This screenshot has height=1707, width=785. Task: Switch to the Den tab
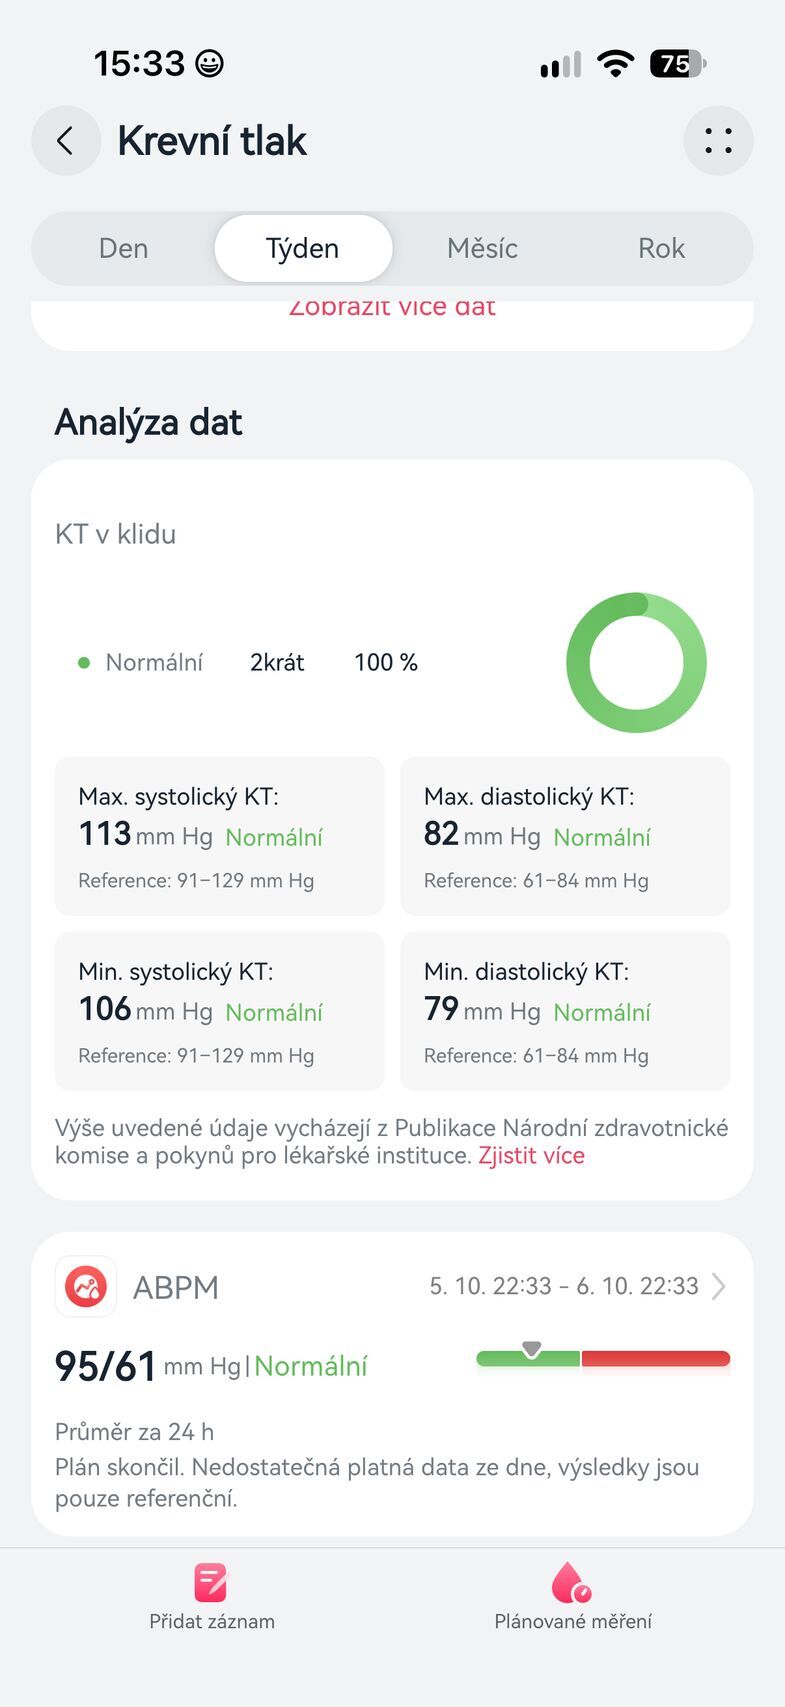coord(124,248)
